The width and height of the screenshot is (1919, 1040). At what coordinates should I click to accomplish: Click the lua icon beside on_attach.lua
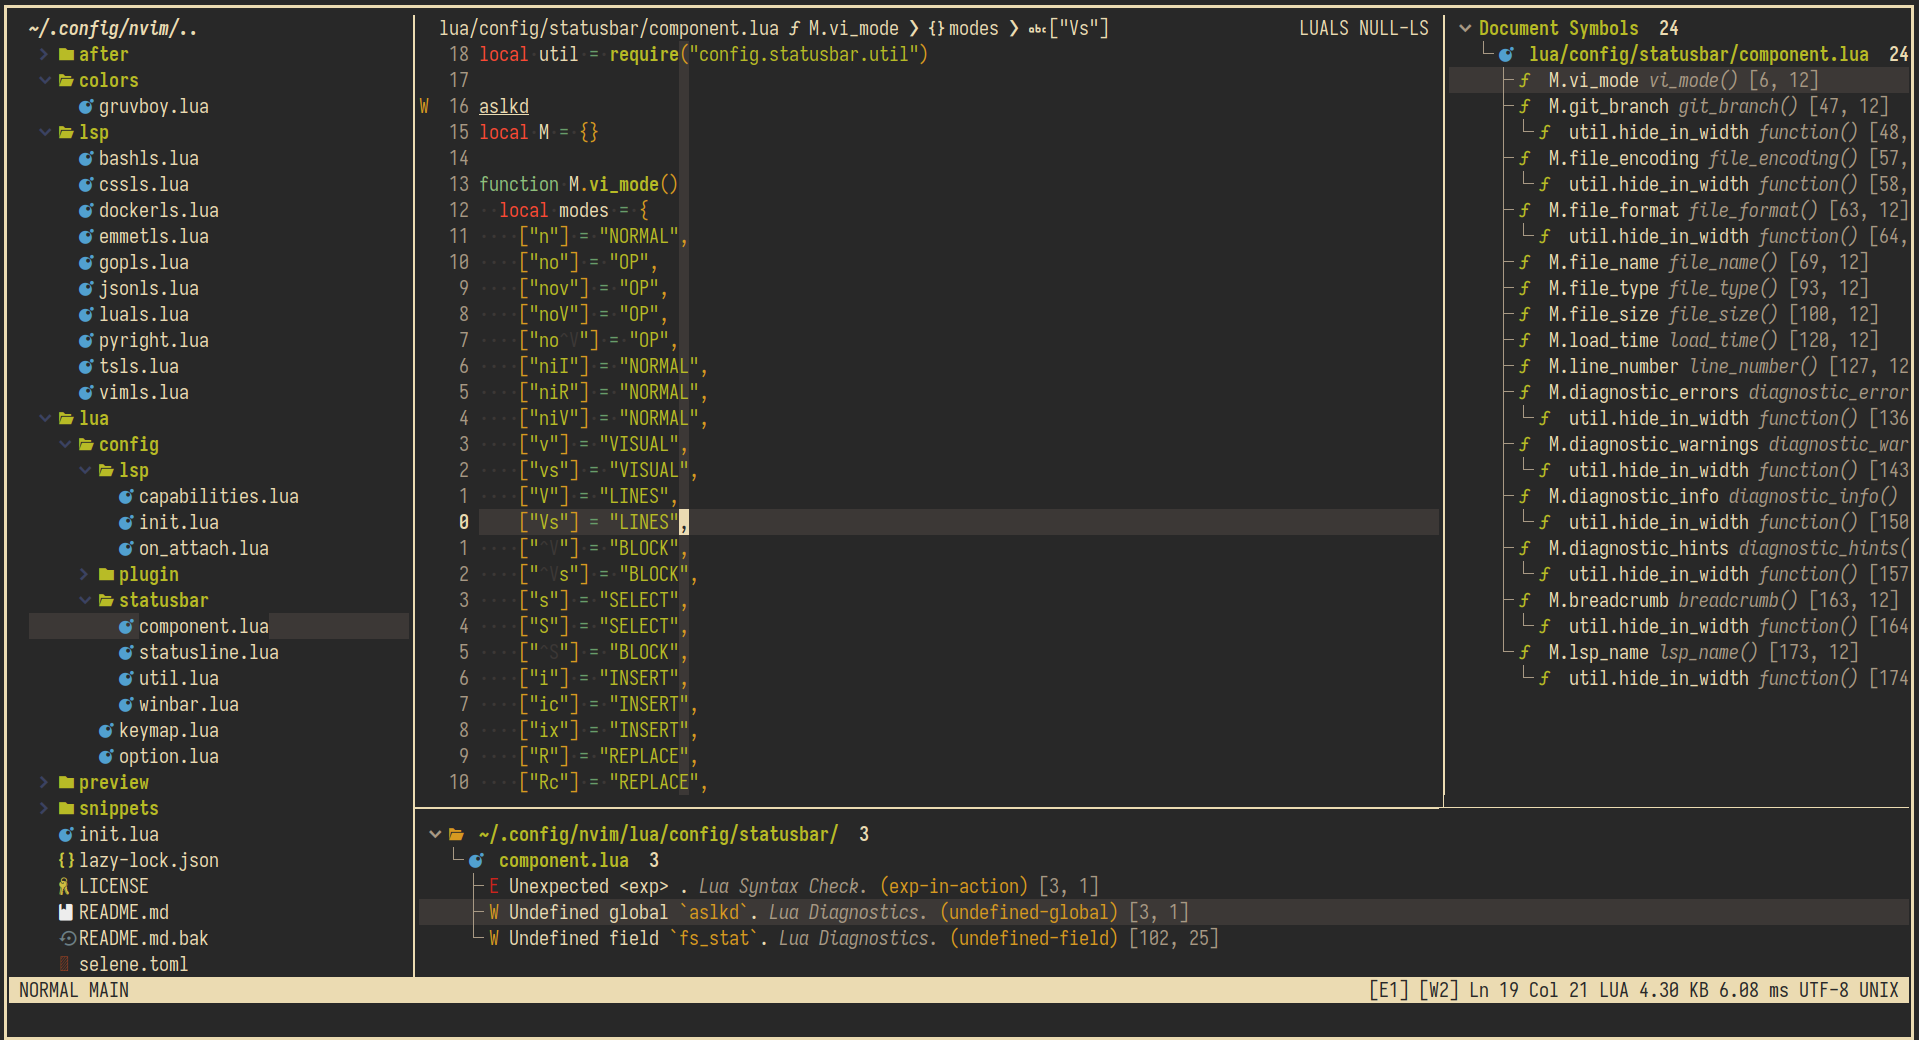(x=126, y=548)
